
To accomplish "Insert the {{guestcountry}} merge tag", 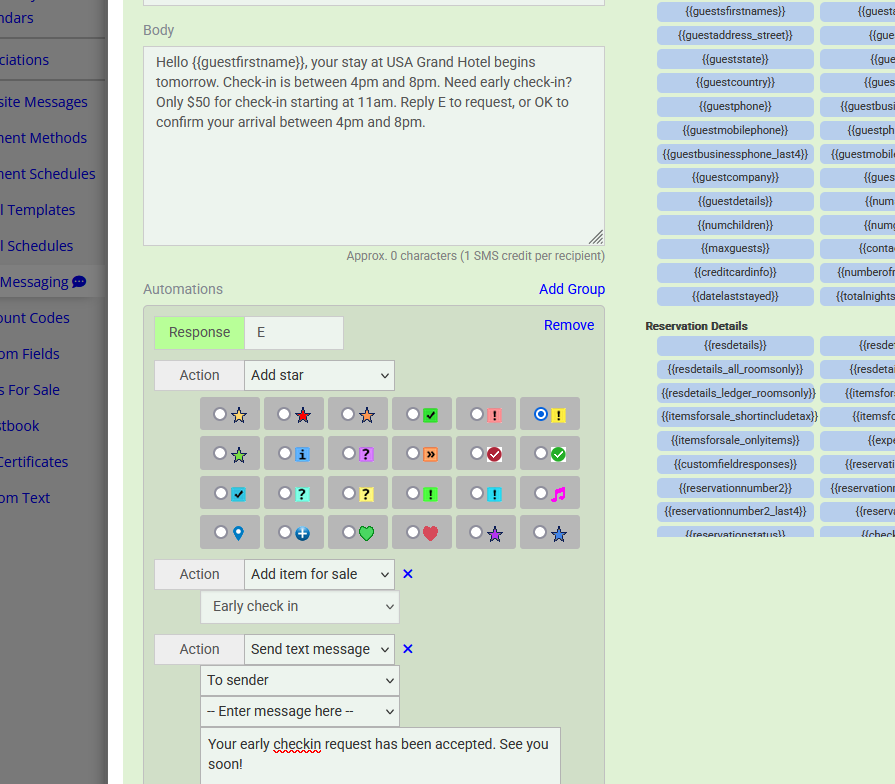I will (735, 82).
